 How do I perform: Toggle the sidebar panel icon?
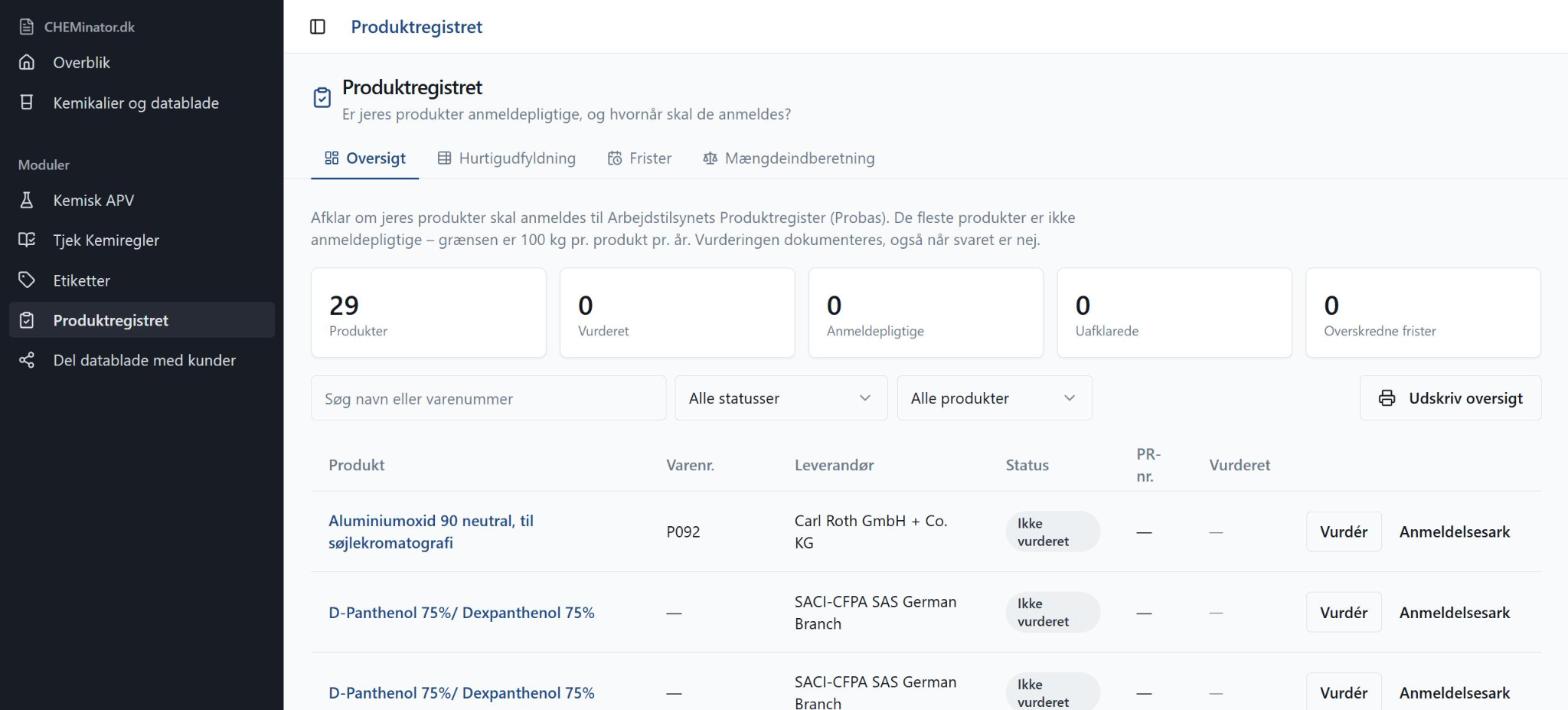pyautogui.click(x=317, y=27)
